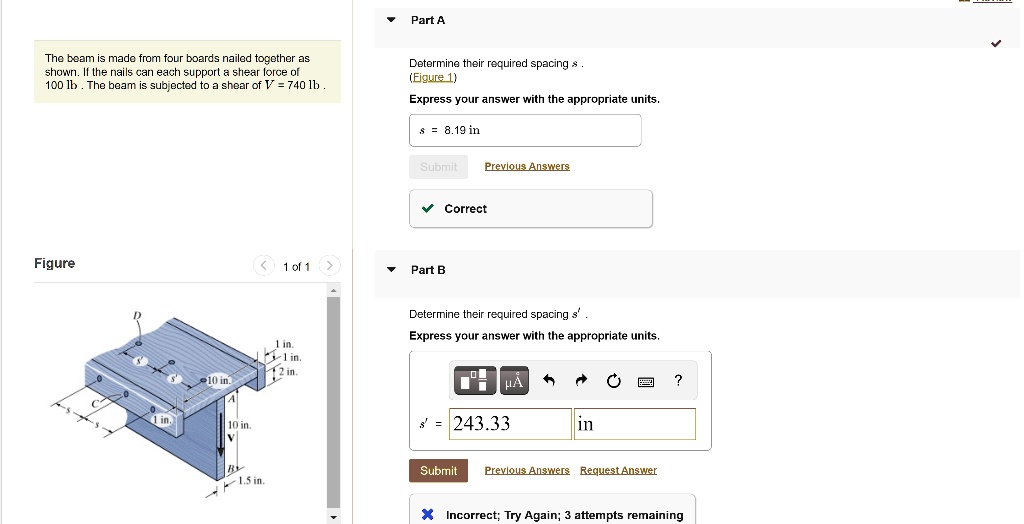Open keyboard shortcuts icon

646,381
